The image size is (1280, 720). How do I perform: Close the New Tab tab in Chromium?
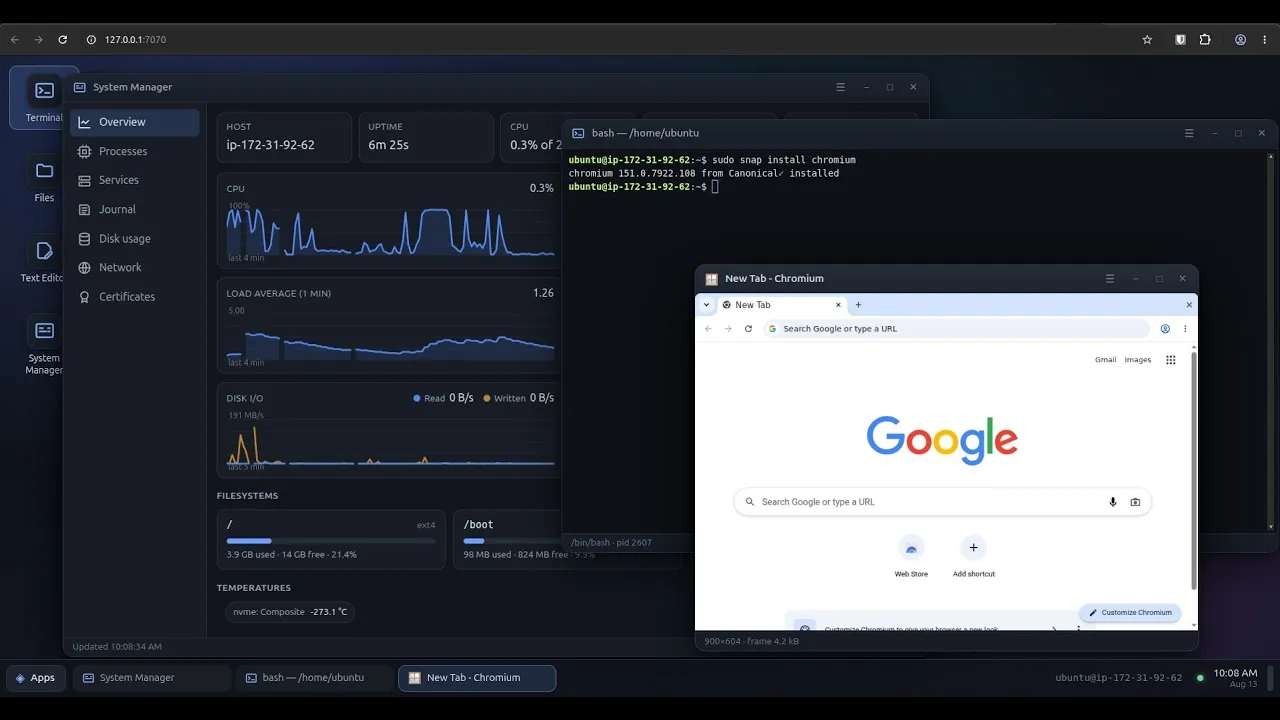point(838,305)
